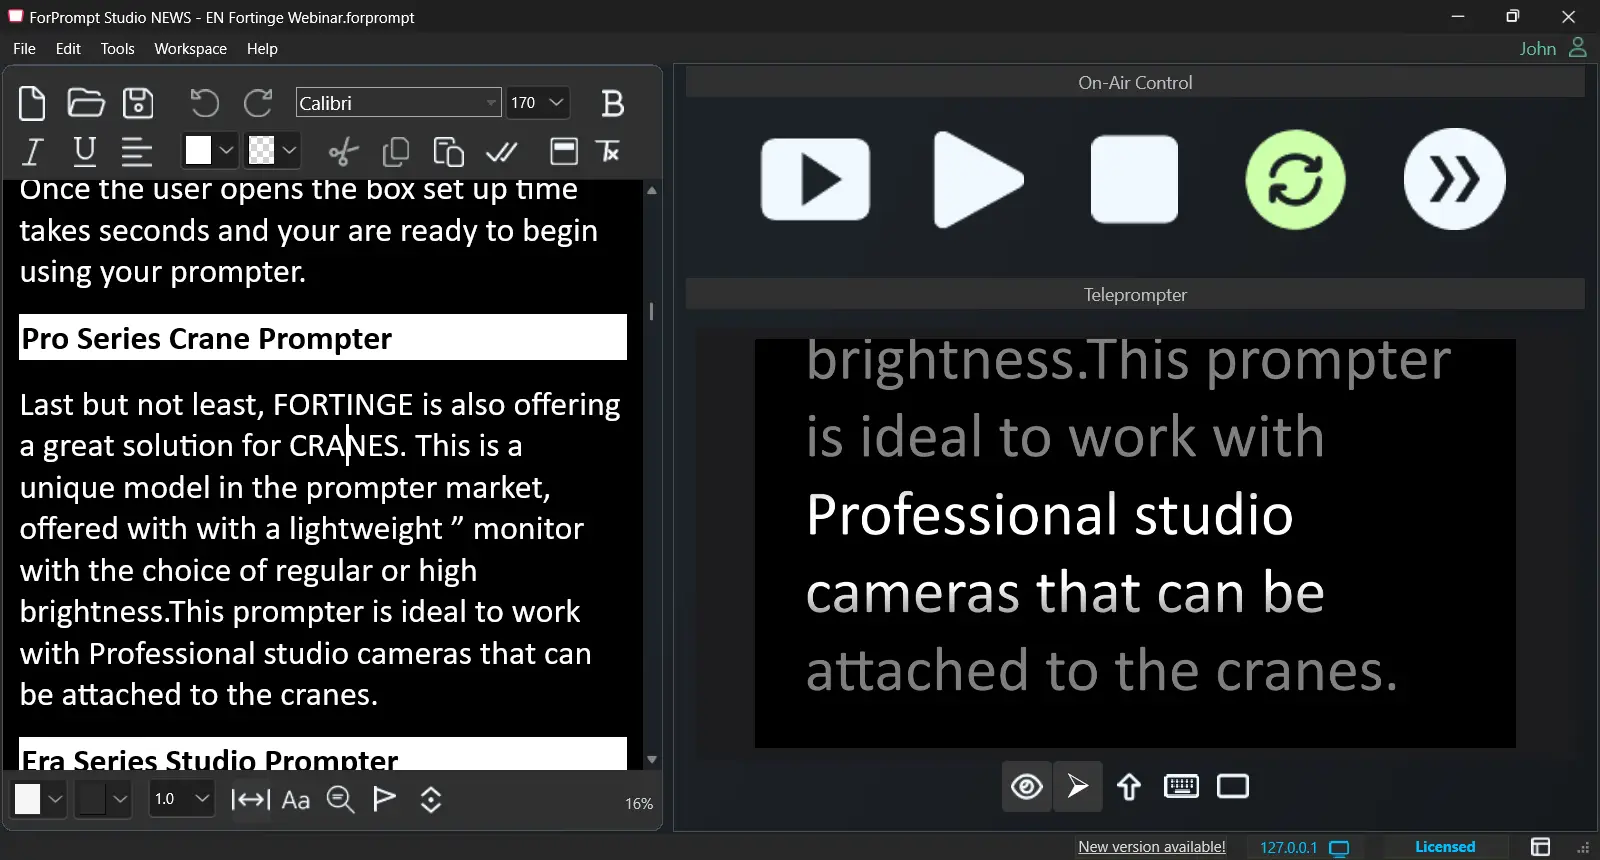Click the flag marker icon
Screen dimensions: 1600x860
click(385, 799)
